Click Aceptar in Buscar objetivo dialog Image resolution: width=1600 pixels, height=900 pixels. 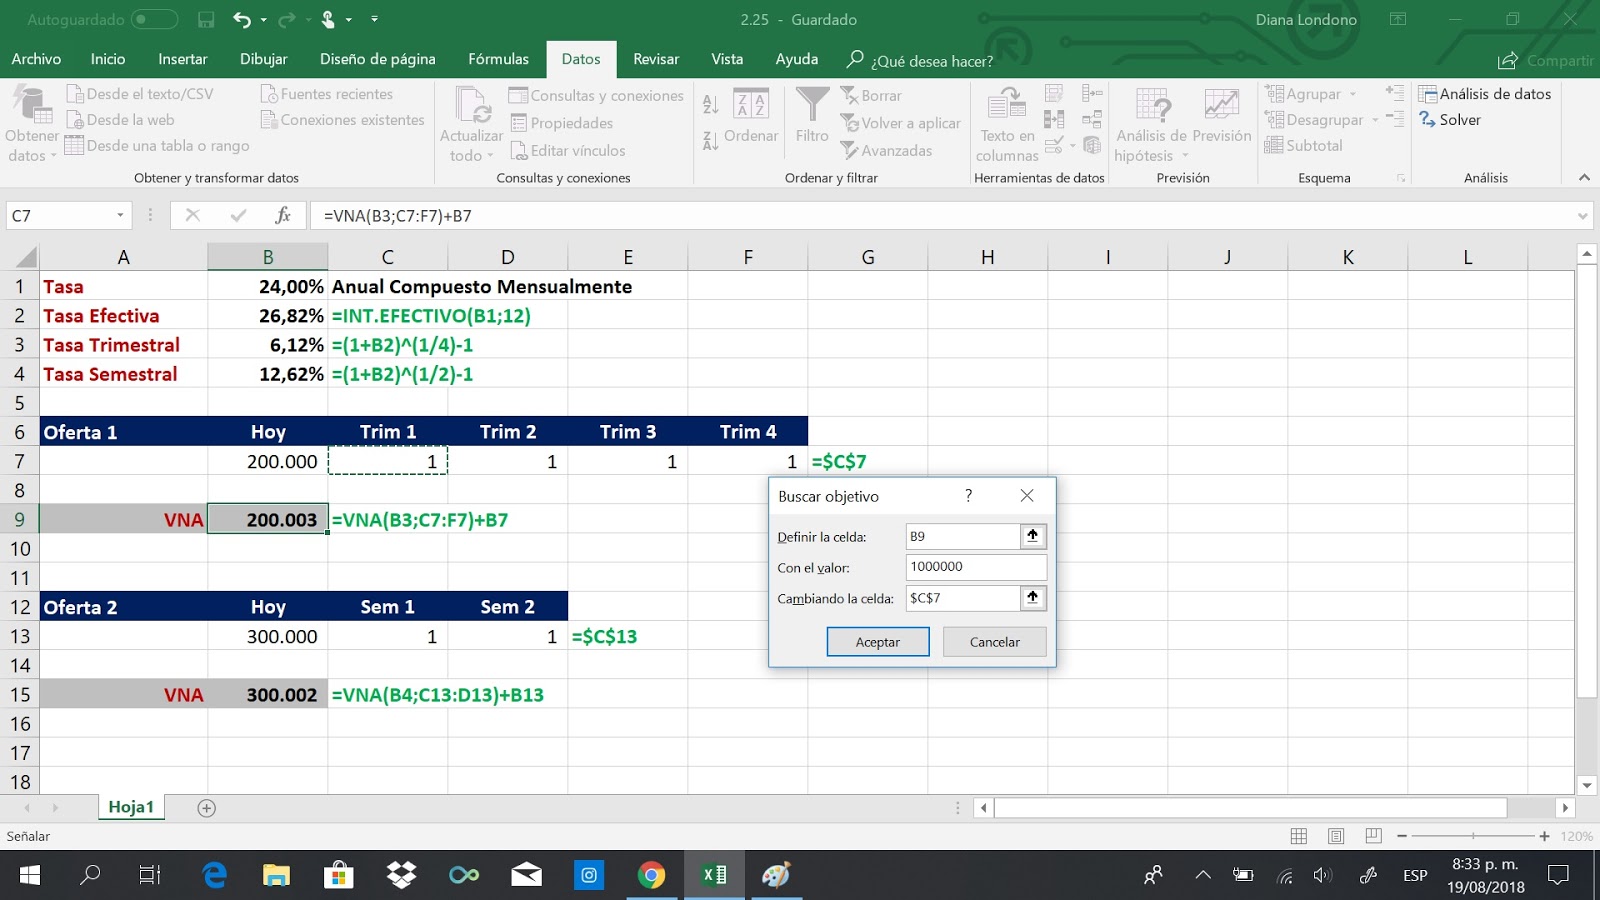coord(877,641)
